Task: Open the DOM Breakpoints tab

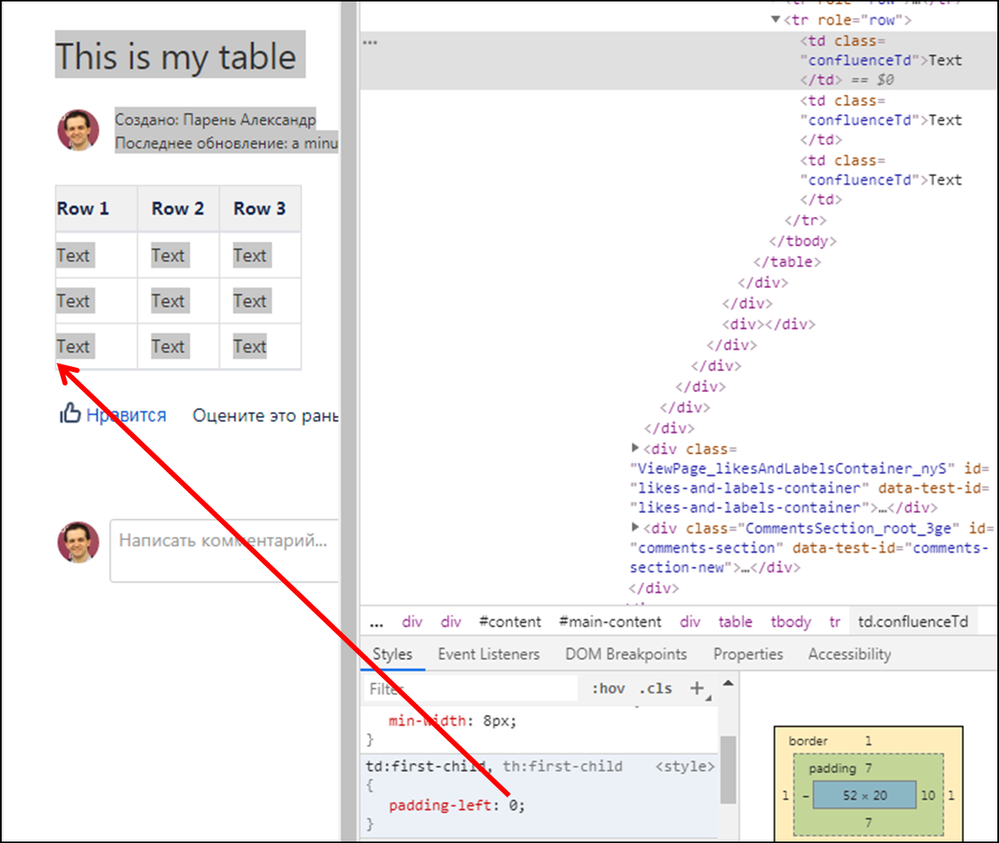Action: click(626, 654)
